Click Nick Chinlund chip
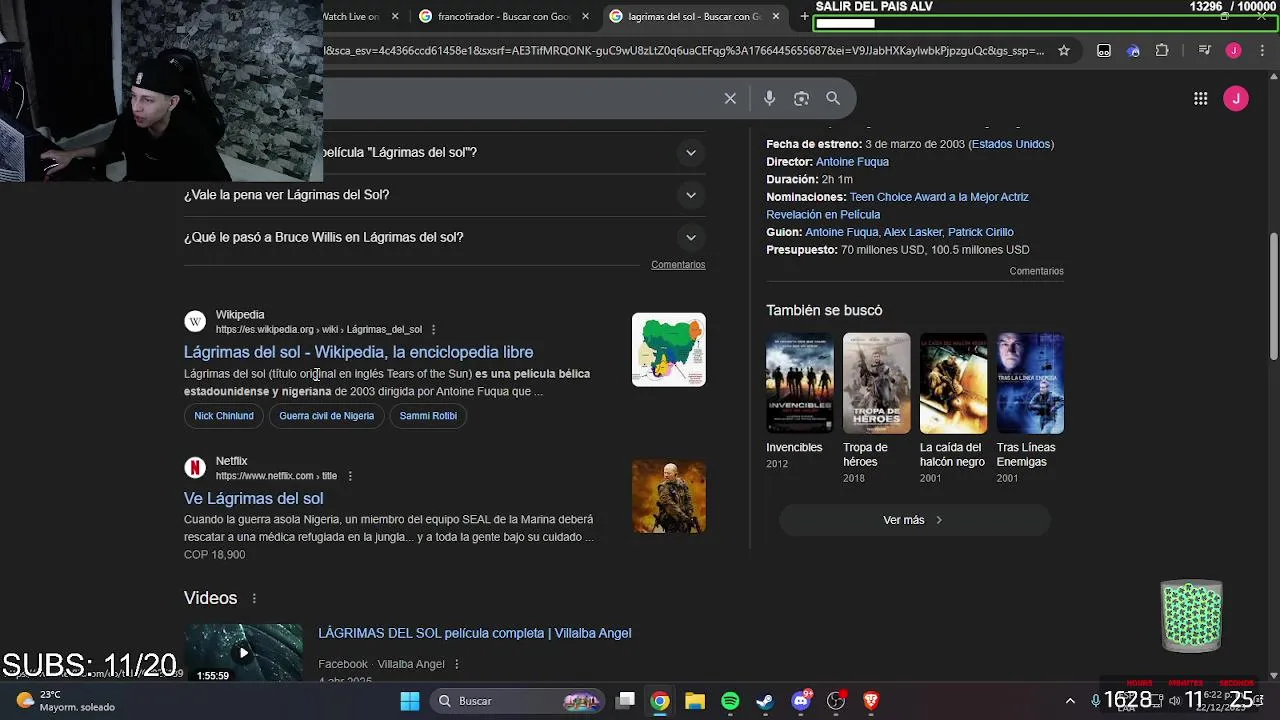 (x=224, y=416)
